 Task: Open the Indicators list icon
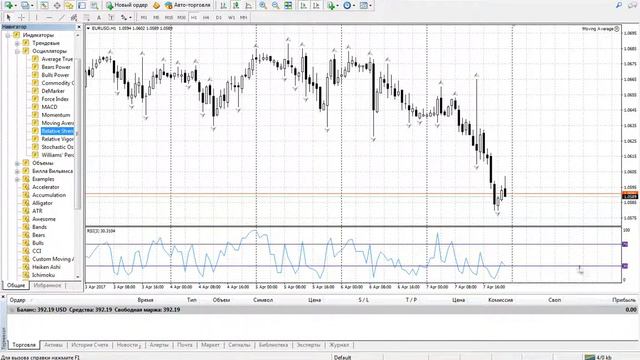point(331,5)
